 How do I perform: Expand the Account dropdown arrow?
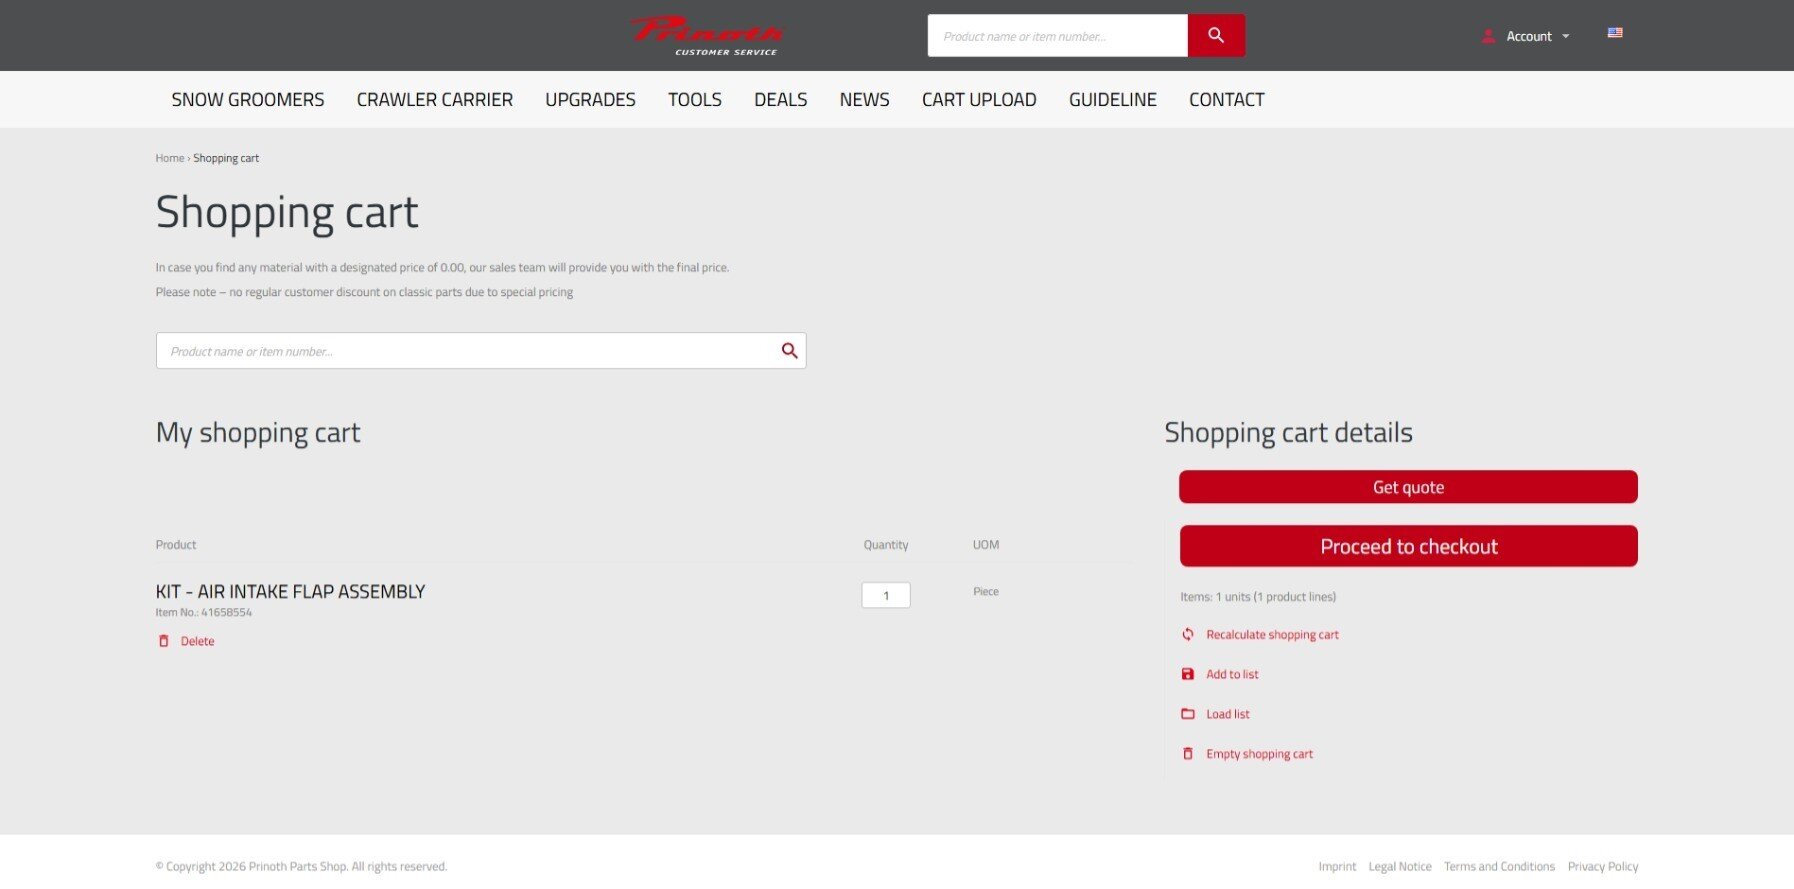(x=1566, y=36)
